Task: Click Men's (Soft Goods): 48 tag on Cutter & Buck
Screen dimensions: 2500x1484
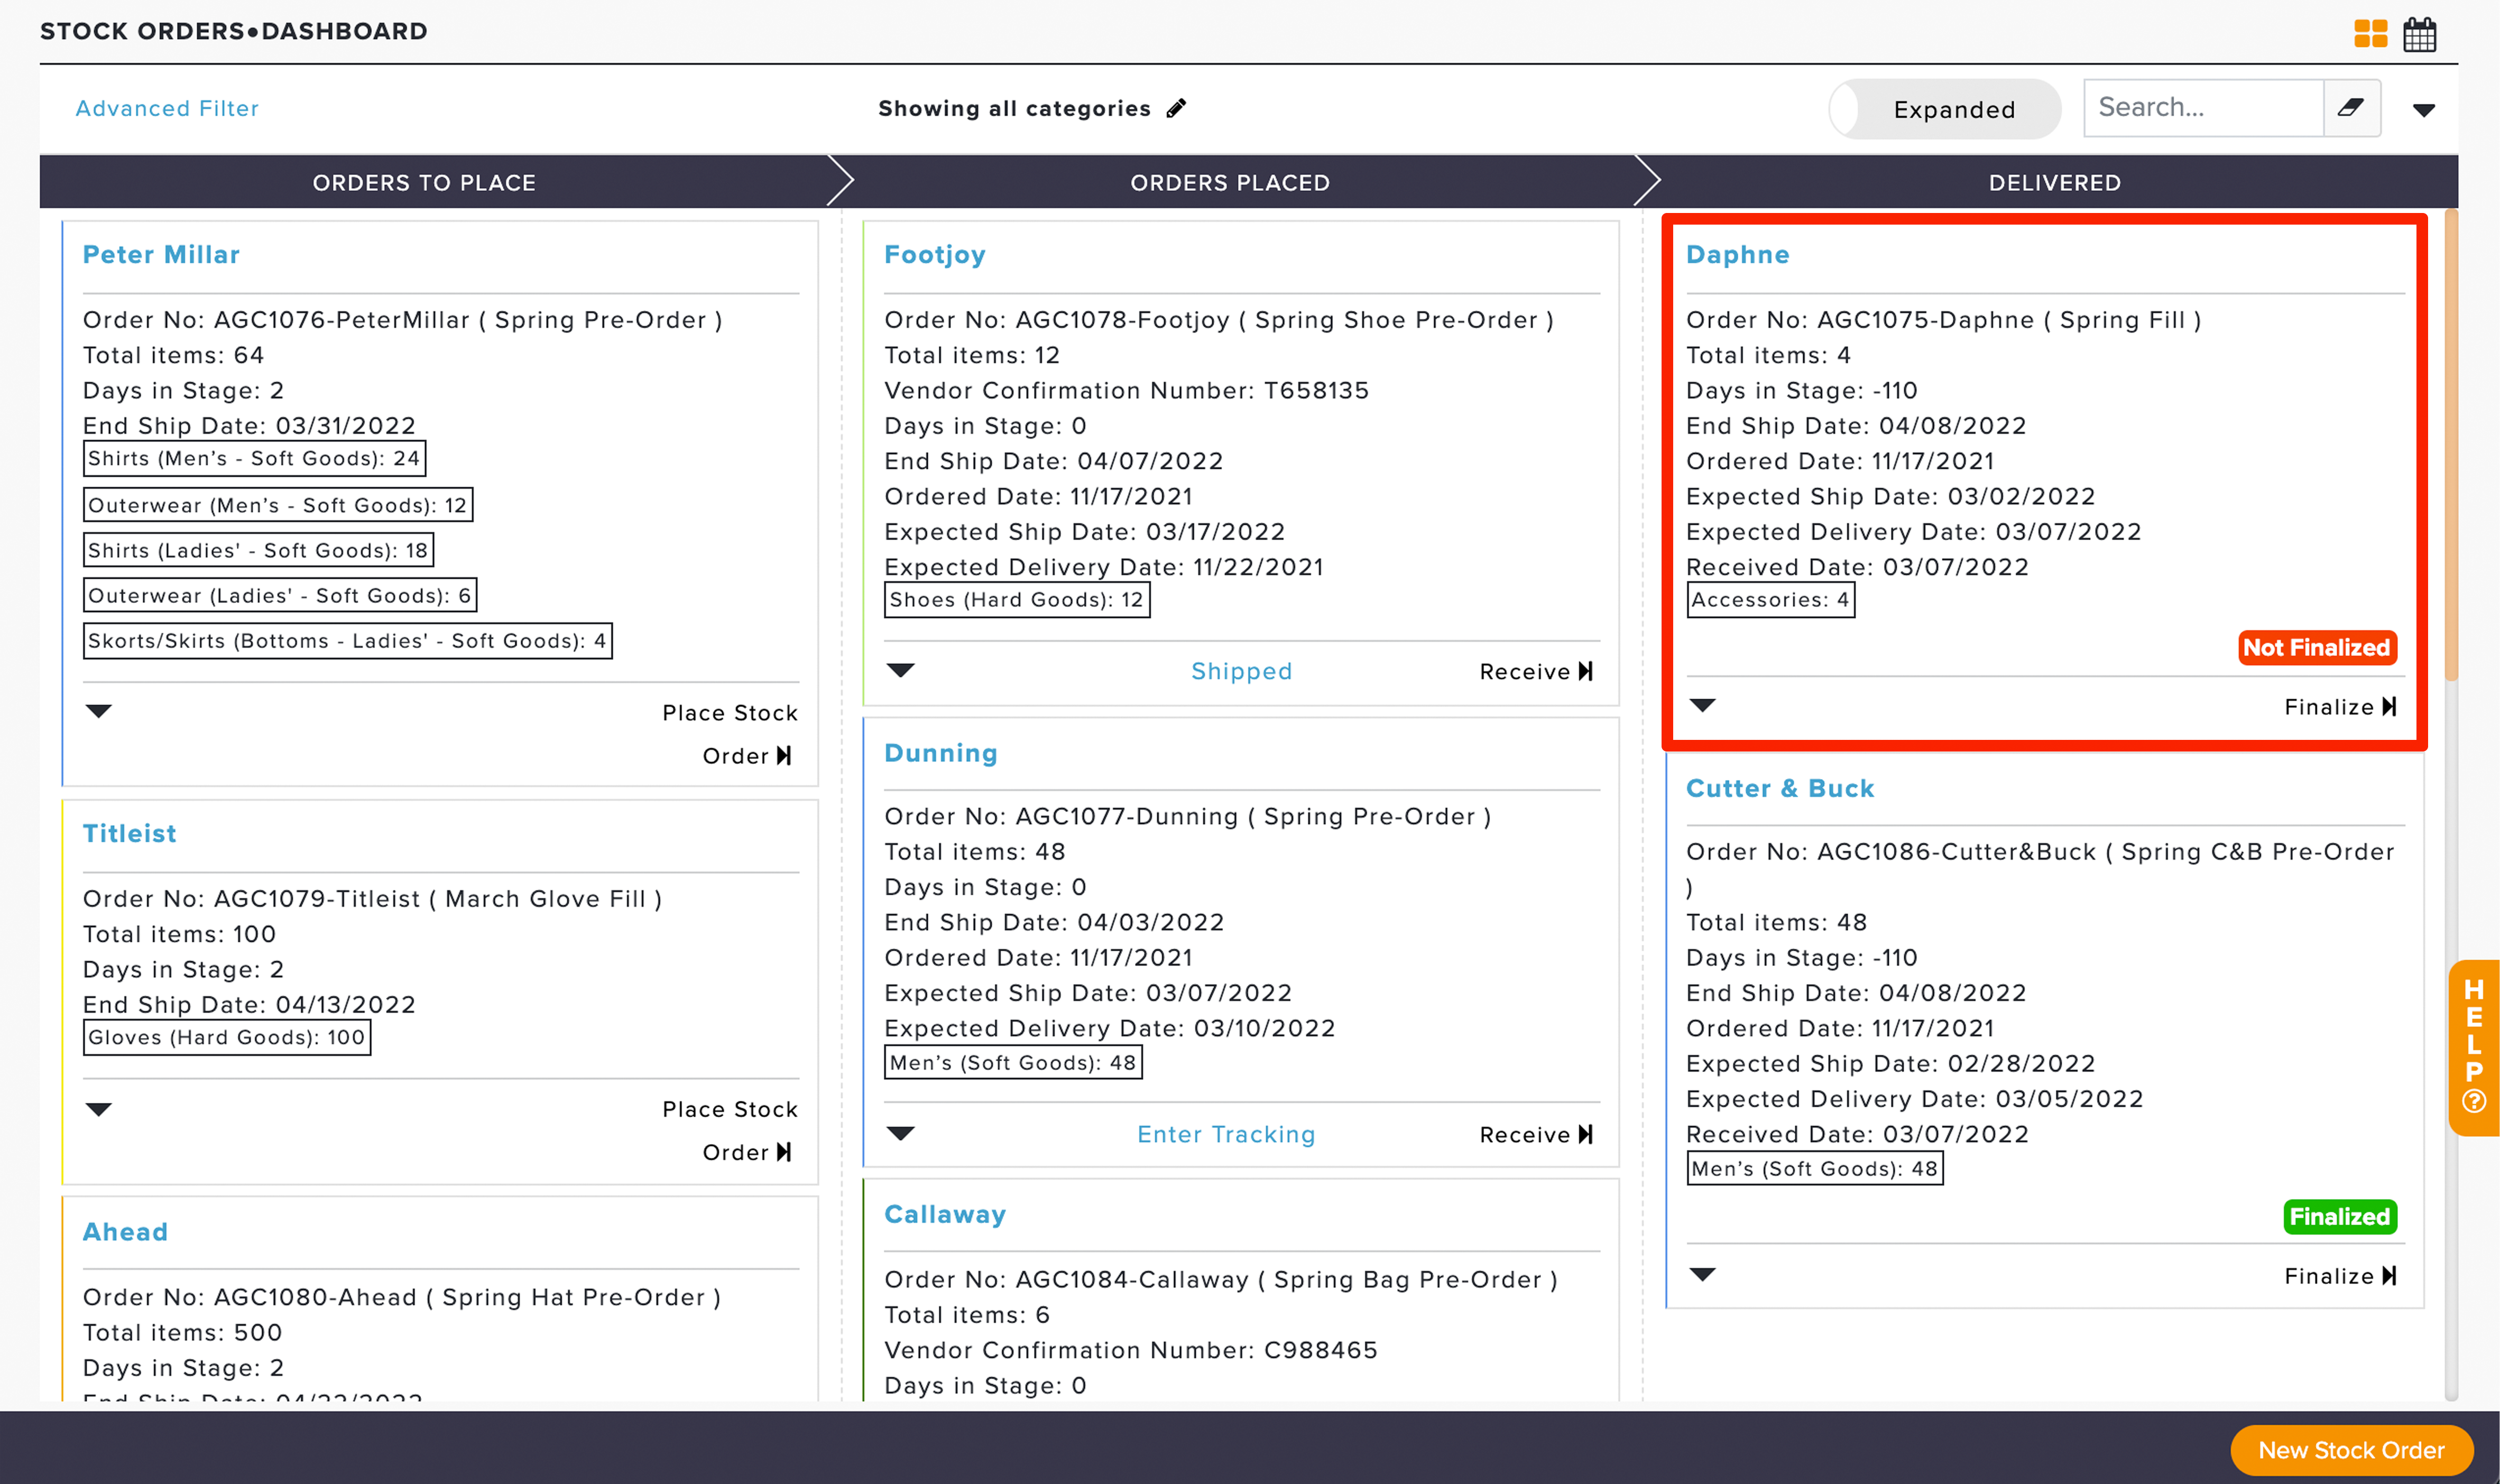Action: click(1815, 1168)
